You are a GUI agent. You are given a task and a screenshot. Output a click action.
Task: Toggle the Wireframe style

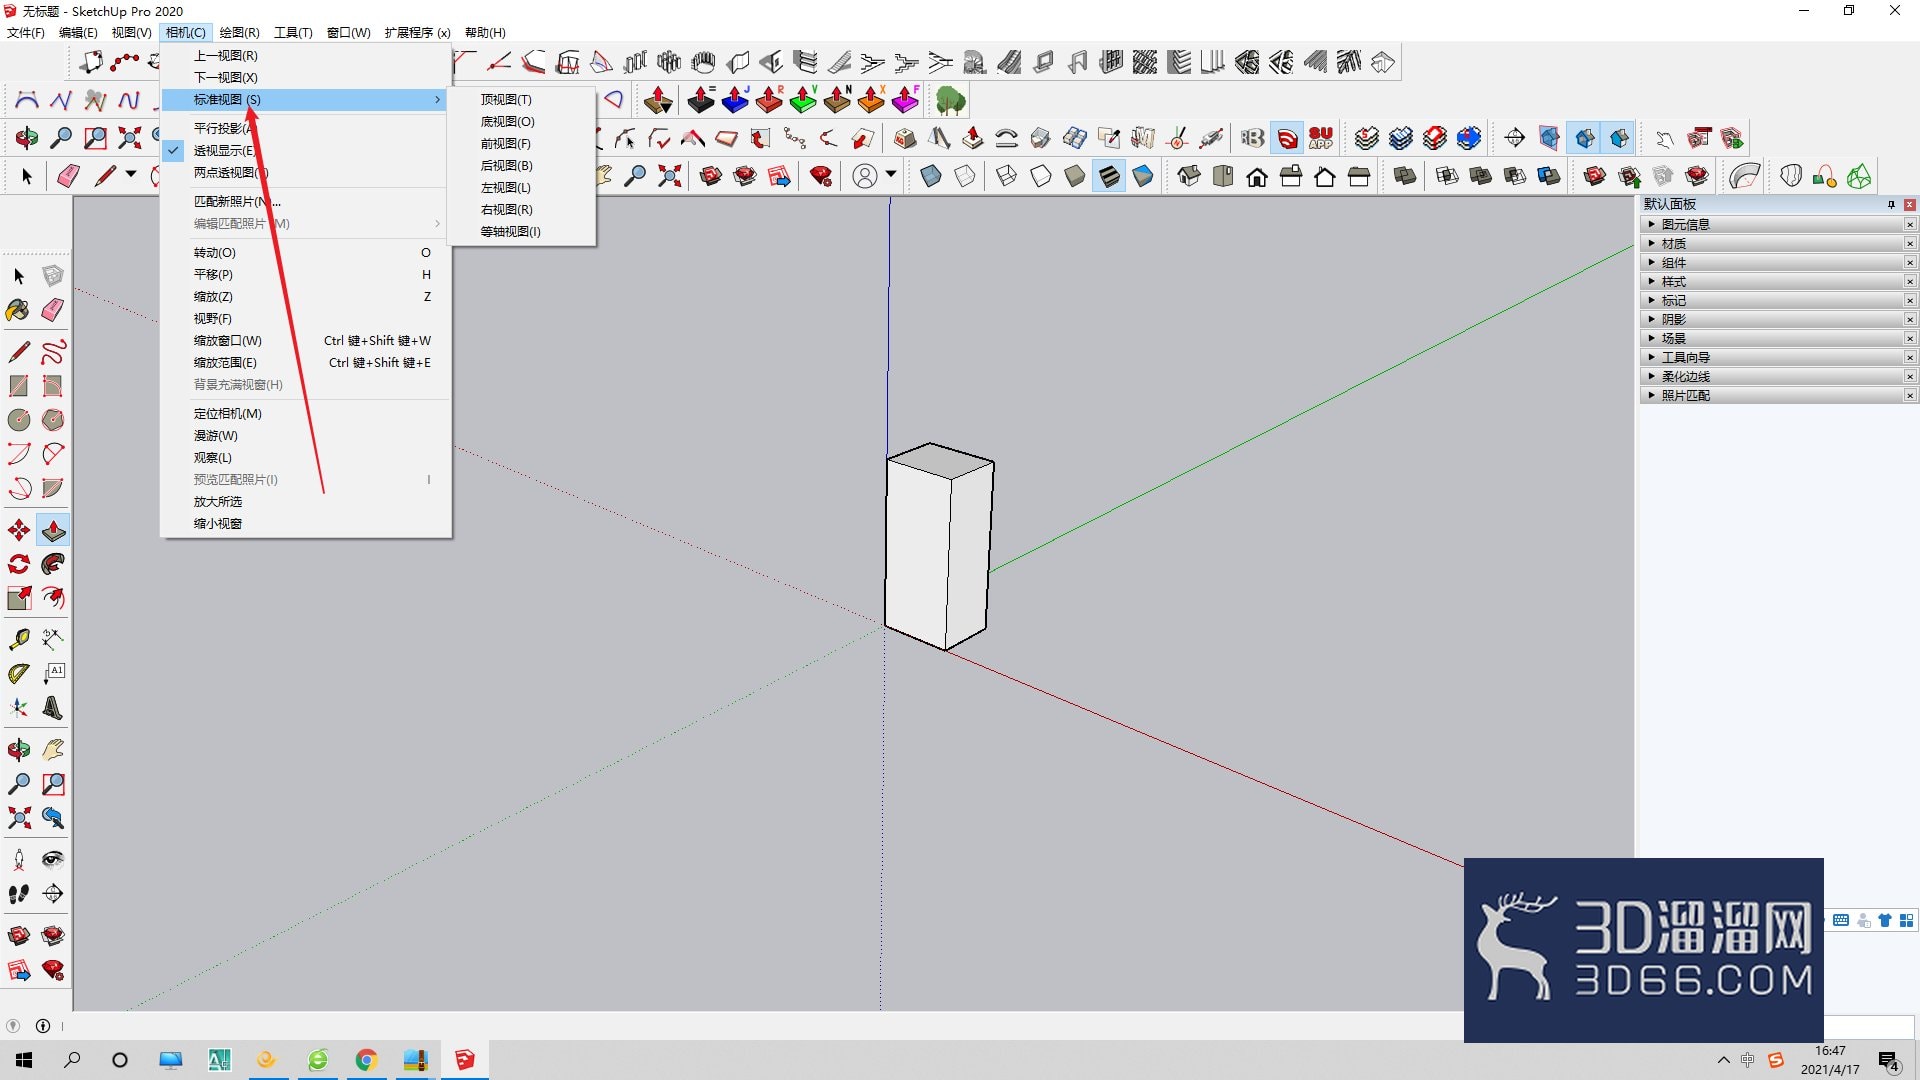[1007, 176]
